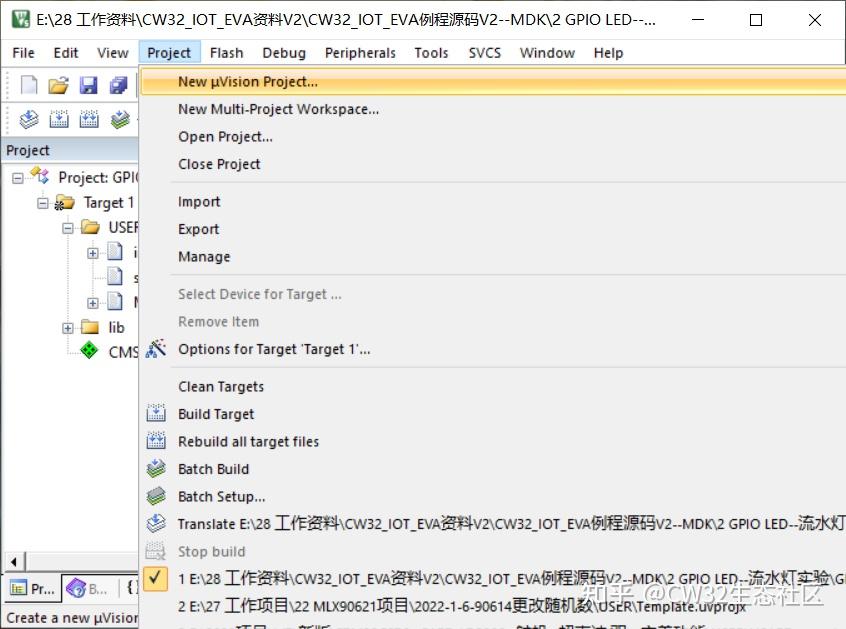Viewport: 846px width, 629px height.
Task: Click the Save disk icon
Action: 88,85
